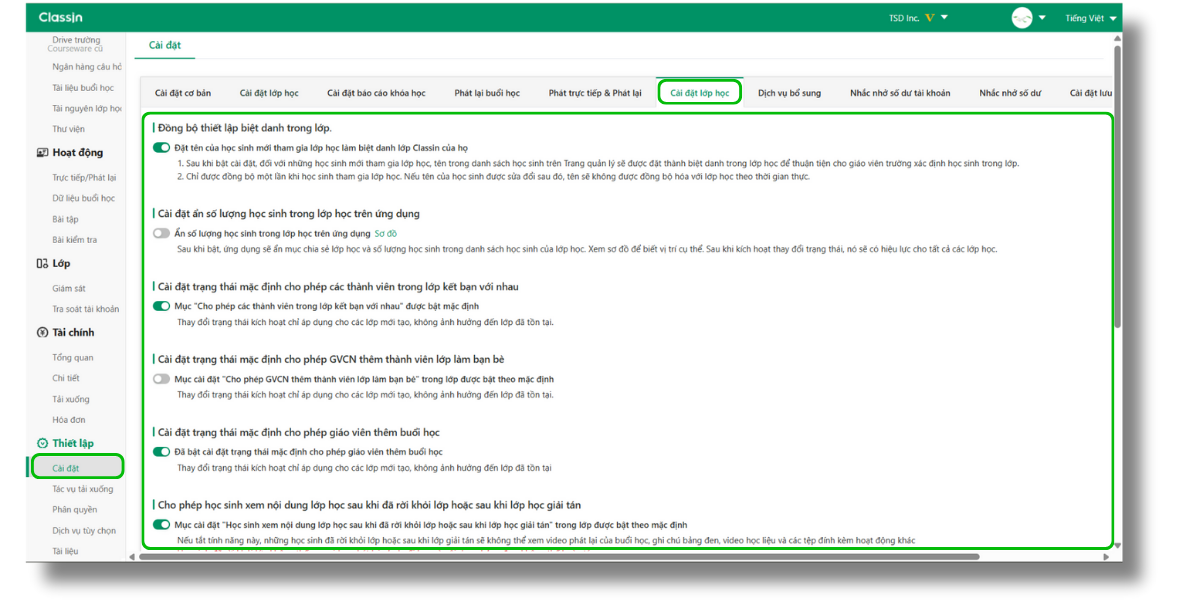Click the vertical page scrollbar
The height and width of the screenshot is (606, 1187).
point(1117,200)
